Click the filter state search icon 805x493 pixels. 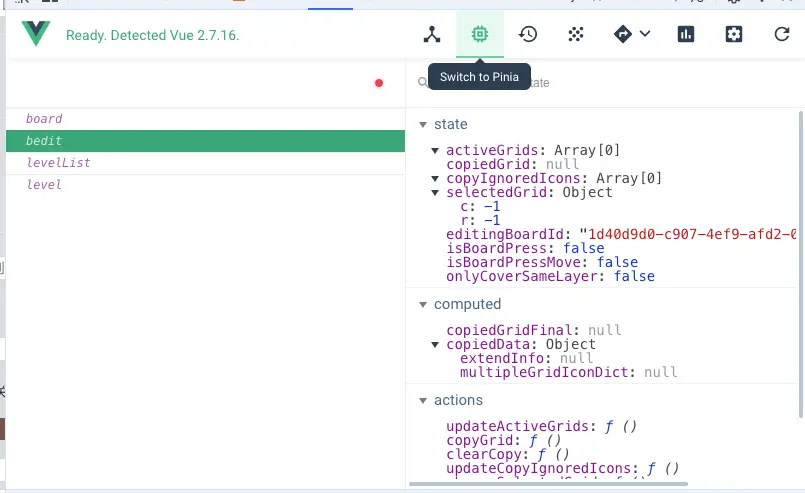coord(422,82)
